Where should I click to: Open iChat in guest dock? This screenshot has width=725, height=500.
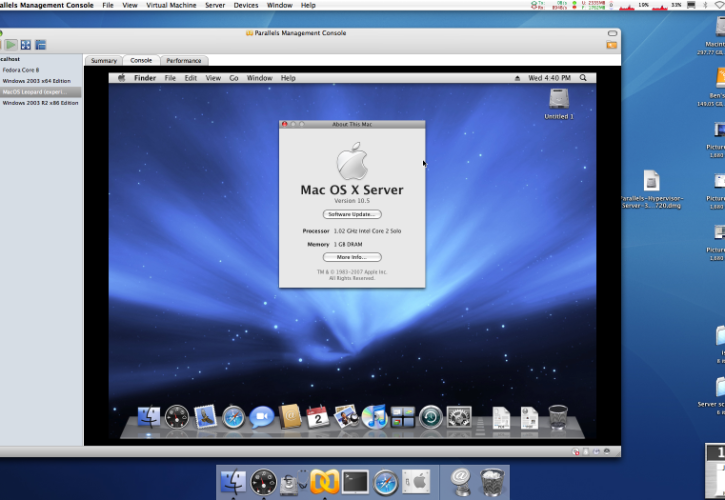[x=261, y=417]
